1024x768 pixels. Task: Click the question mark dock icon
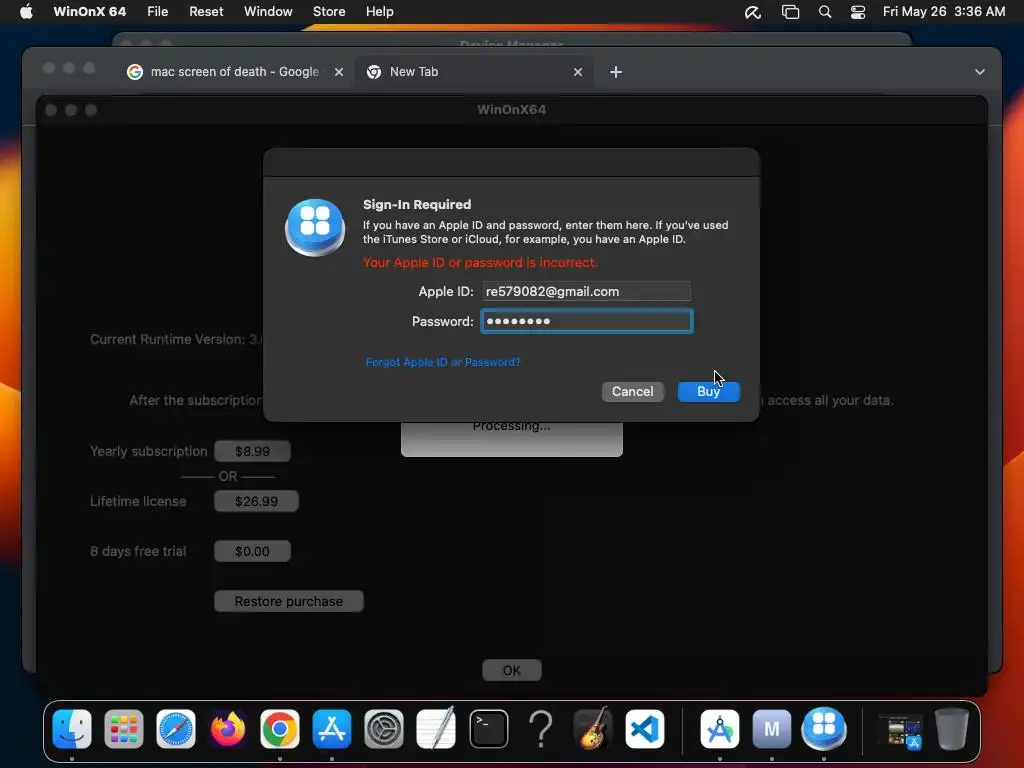pyautogui.click(x=541, y=729)
